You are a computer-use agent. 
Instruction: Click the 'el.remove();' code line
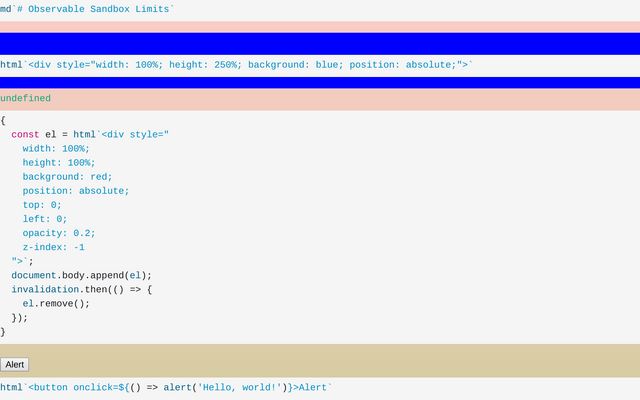[56, 304]
